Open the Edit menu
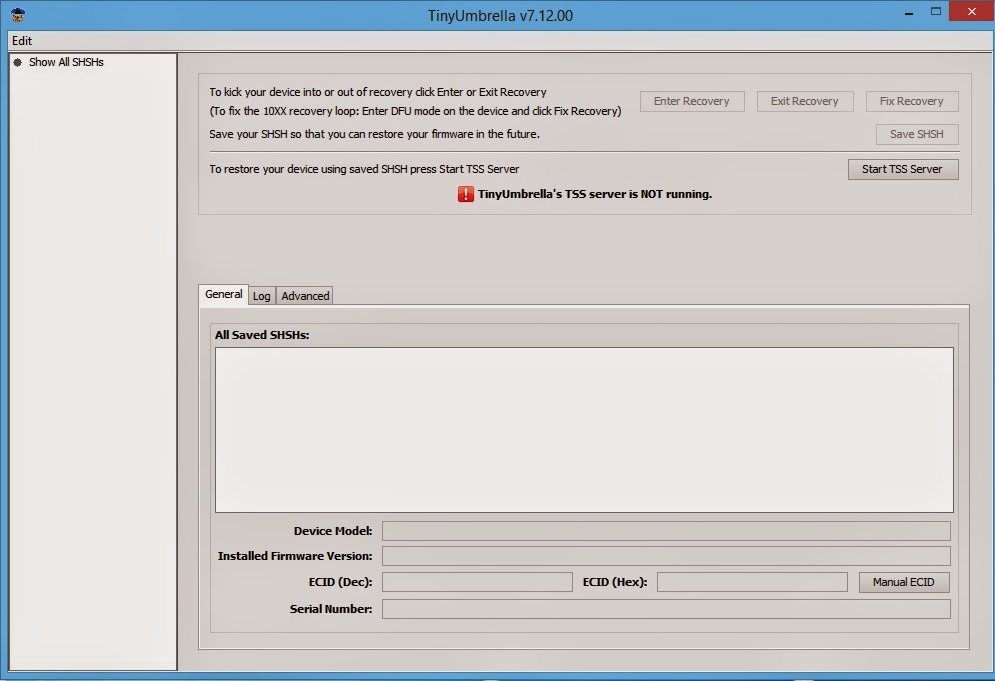 tap(22, 41)
